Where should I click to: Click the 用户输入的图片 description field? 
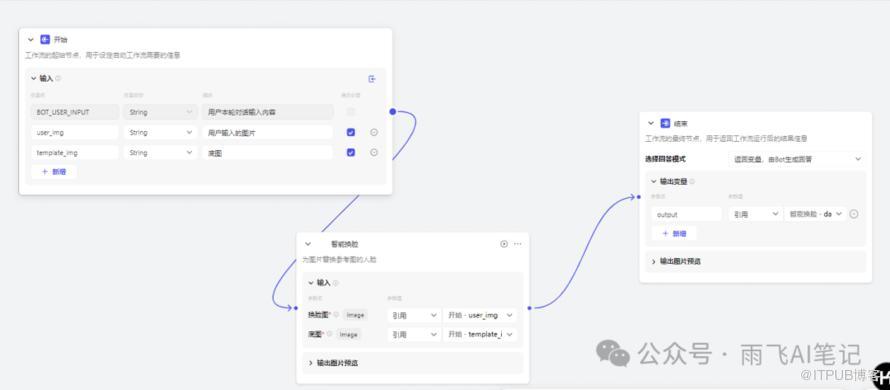click(267, 132)
